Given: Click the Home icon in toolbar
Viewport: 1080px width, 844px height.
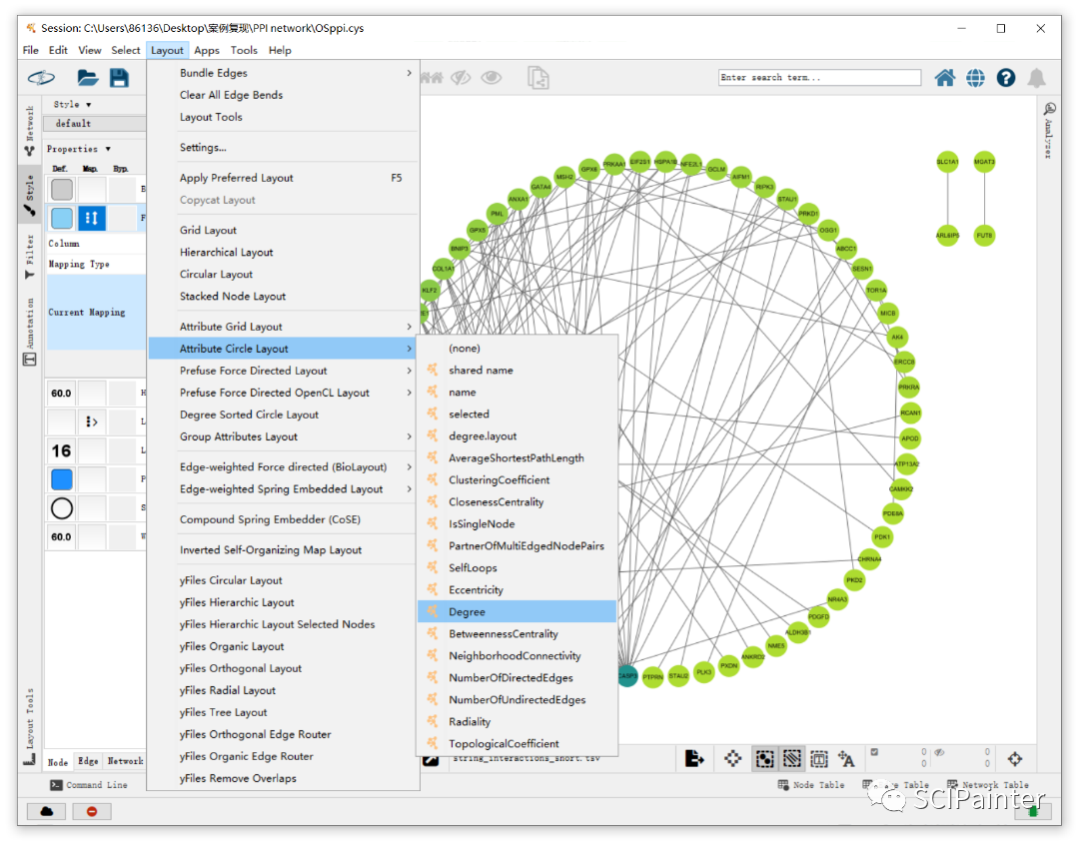Looking at the screenshot, I should (944, 78).
